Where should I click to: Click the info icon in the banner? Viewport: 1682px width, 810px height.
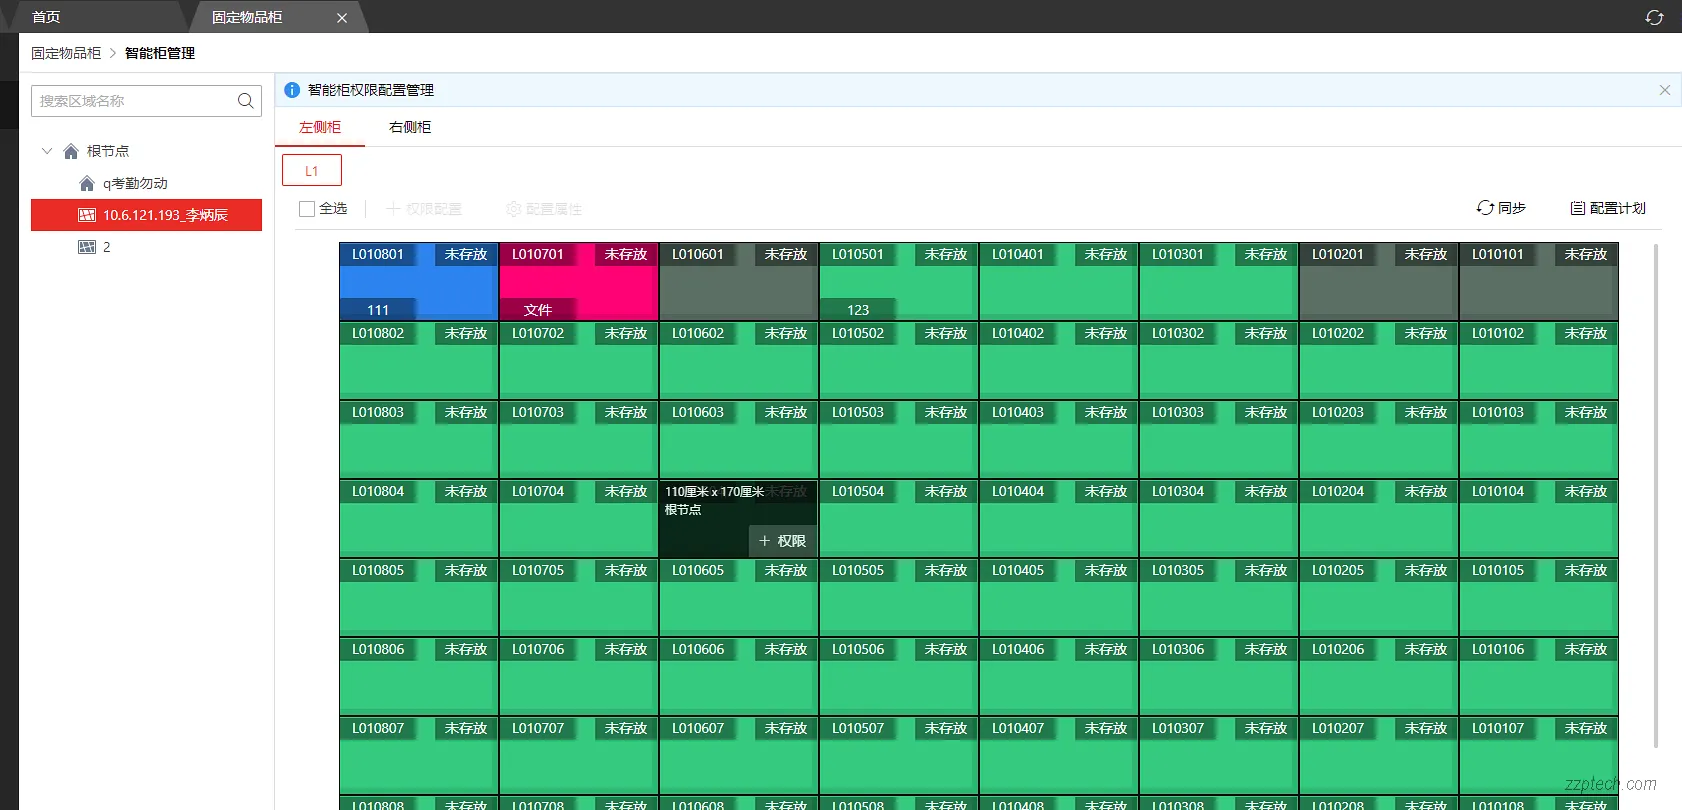292,90
